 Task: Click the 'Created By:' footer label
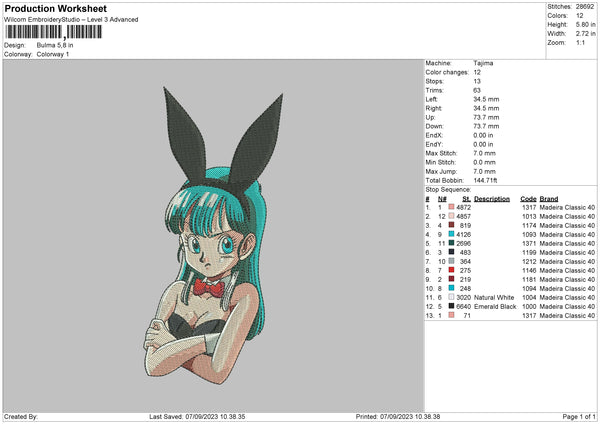pyautogui.click(x=21, y=416)
